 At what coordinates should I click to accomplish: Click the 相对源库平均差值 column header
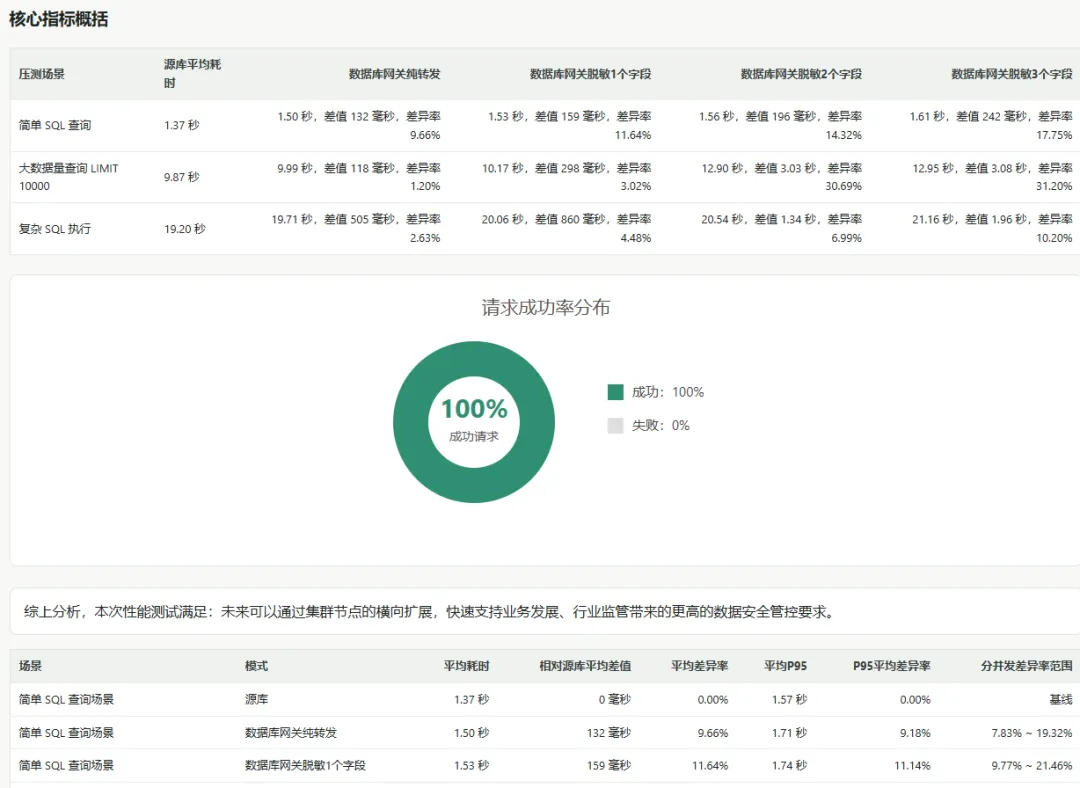(x=585, y=665)
